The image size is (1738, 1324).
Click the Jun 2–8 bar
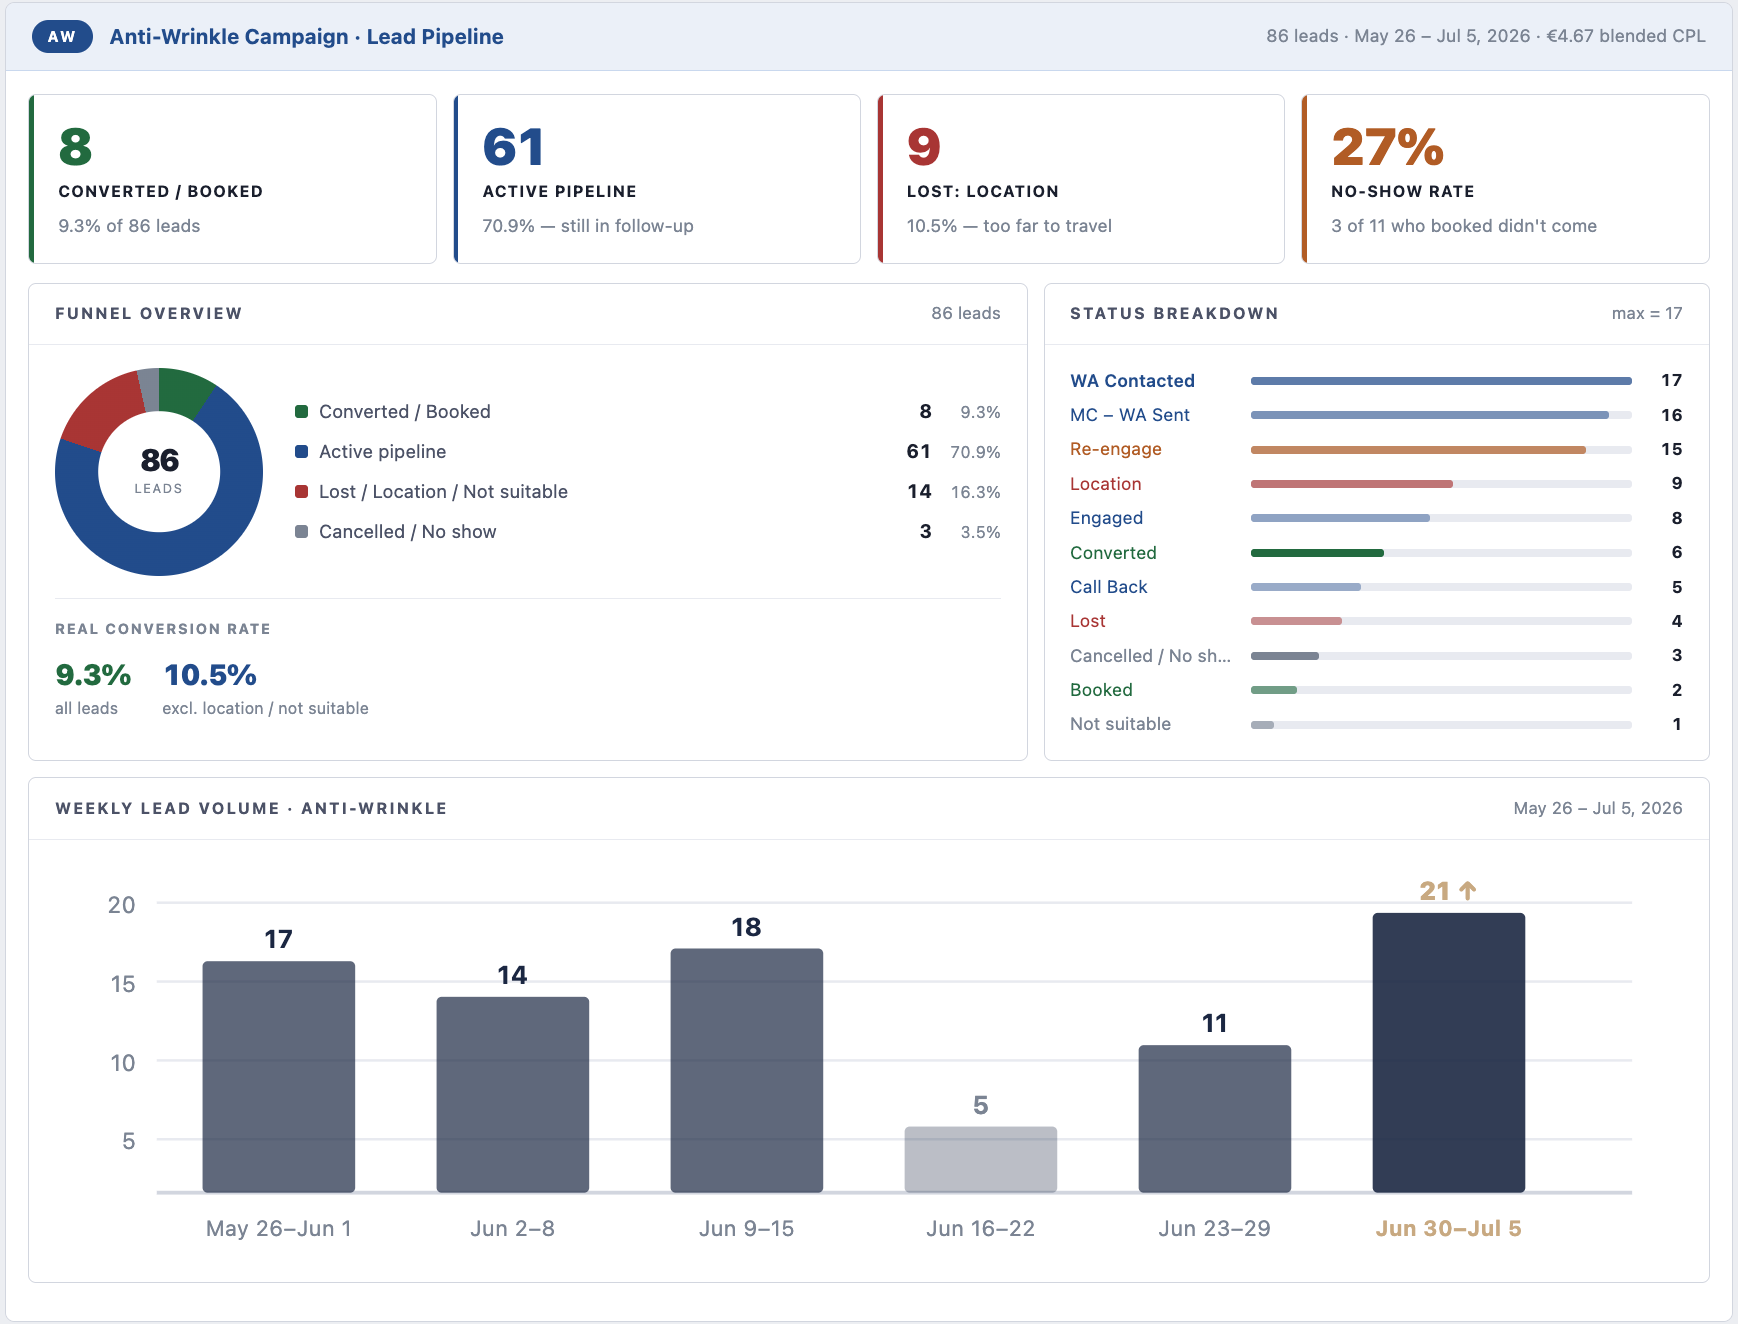click(x=513, y=1095)
